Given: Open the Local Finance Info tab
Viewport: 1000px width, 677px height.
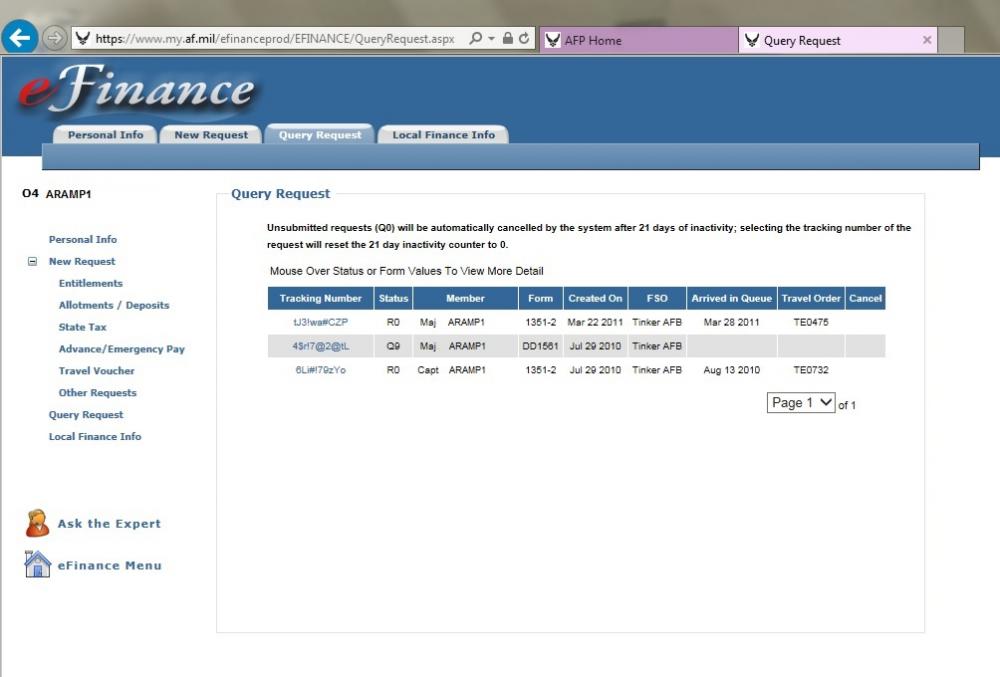Looking at the screenshot, I should [x=443, y=135].
